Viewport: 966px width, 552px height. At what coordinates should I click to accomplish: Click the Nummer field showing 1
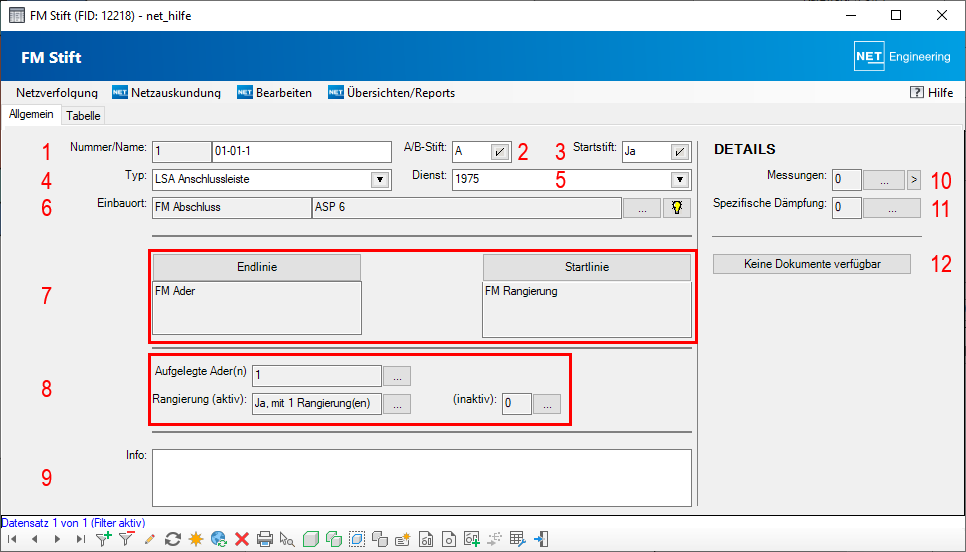[x=182, y=152]
